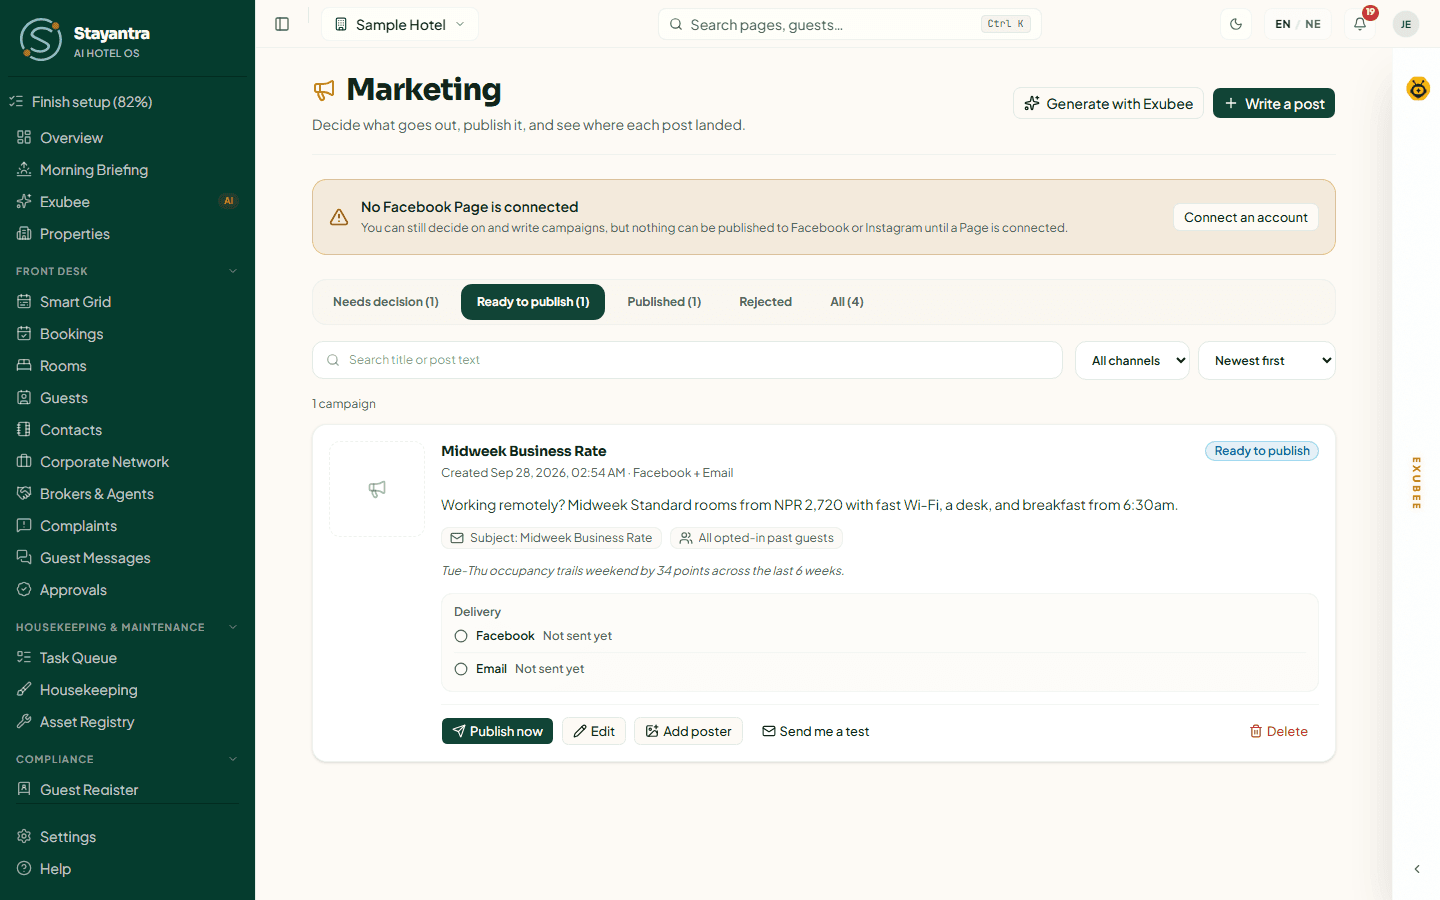This screenshot has width=1440, height=900.
Task: Open Housekeeping page
Action: point(127,690)
